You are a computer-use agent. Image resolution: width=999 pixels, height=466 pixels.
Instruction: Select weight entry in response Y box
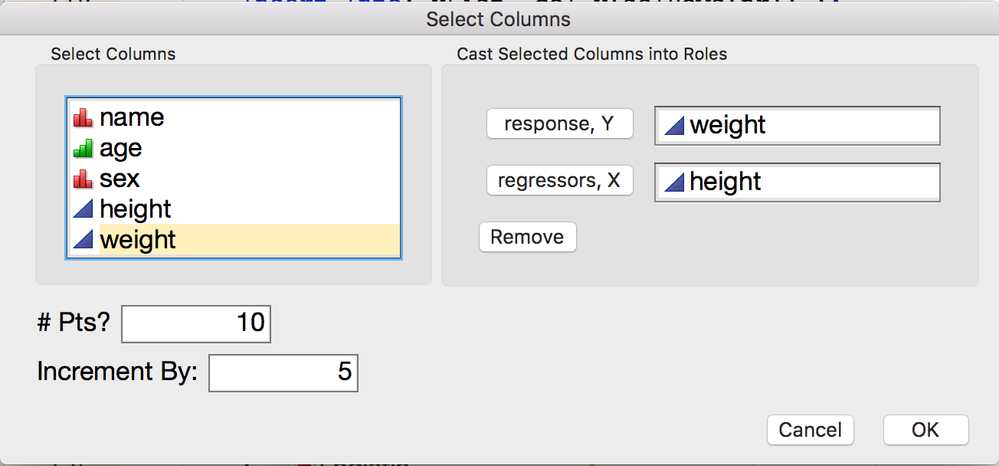[797, 126]
